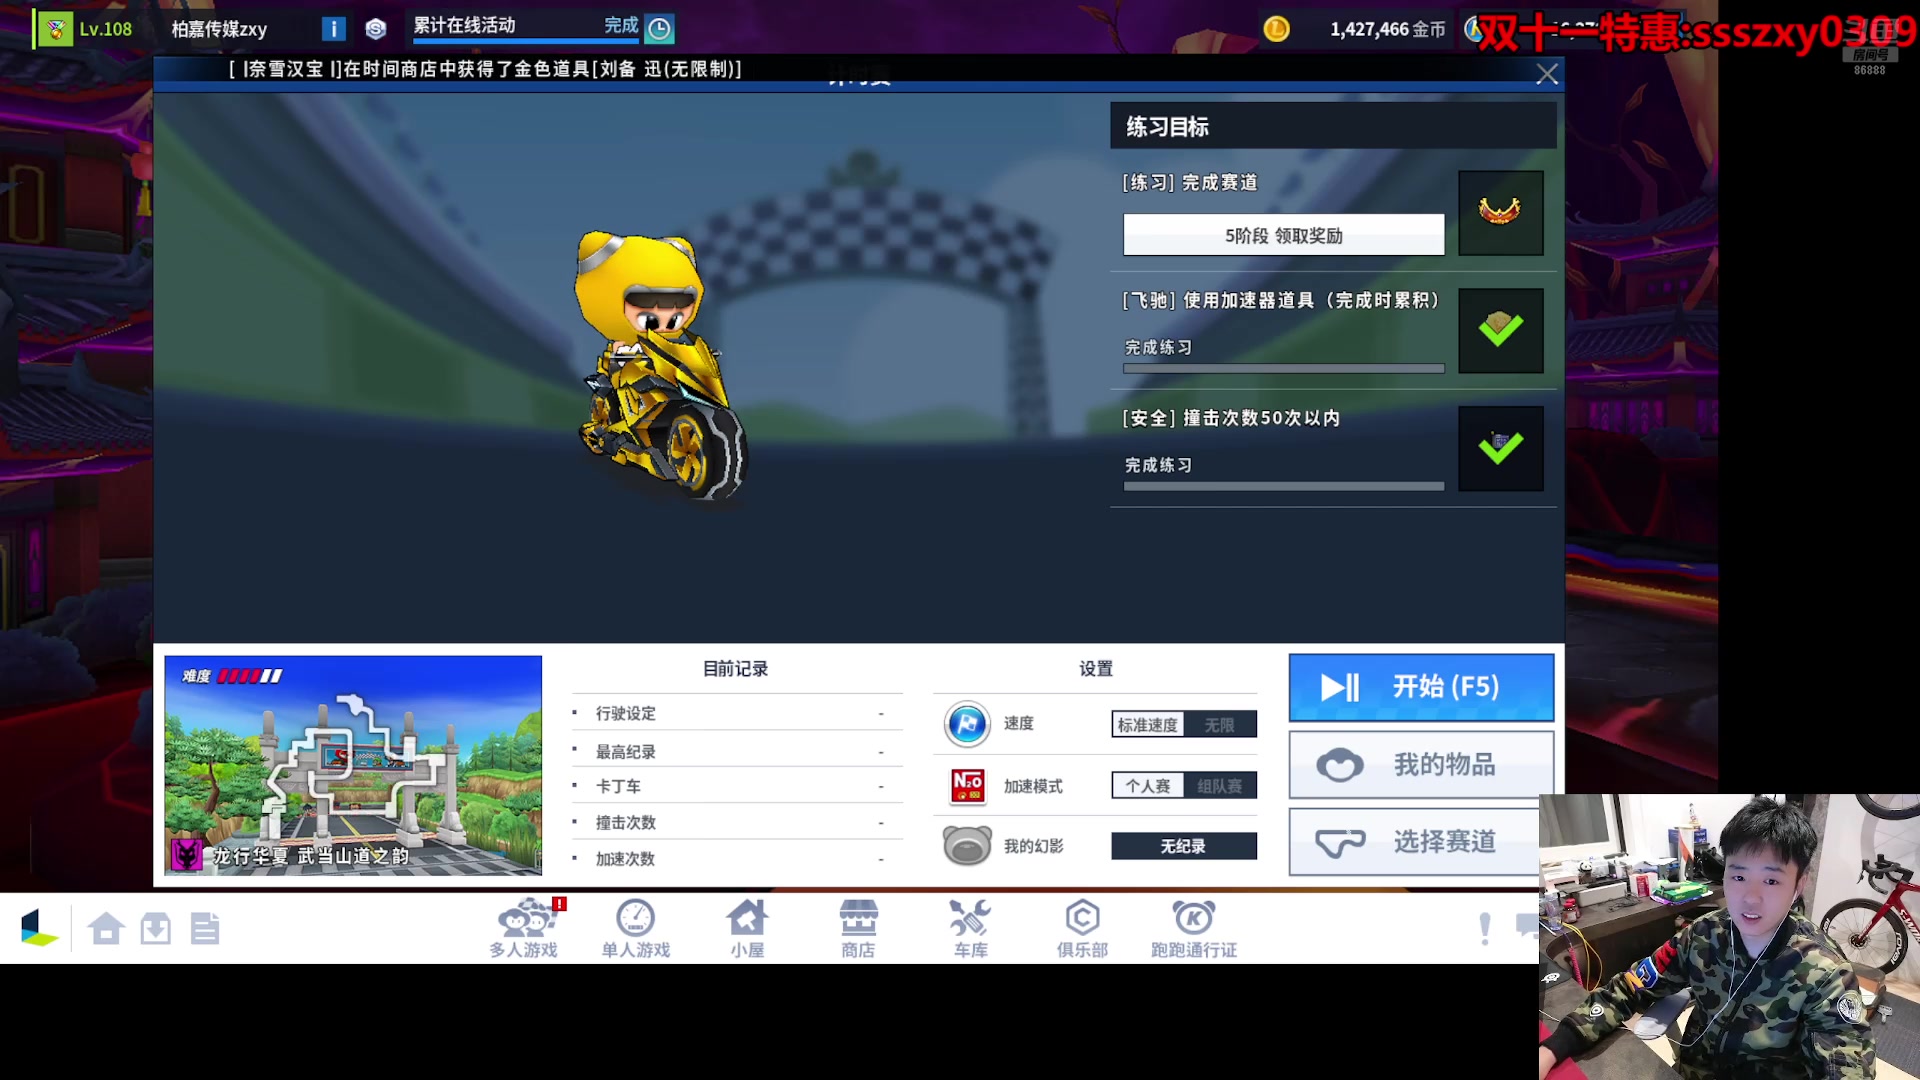
Task: Enter the 小屋 room screen
Action: tap(747, 927)
